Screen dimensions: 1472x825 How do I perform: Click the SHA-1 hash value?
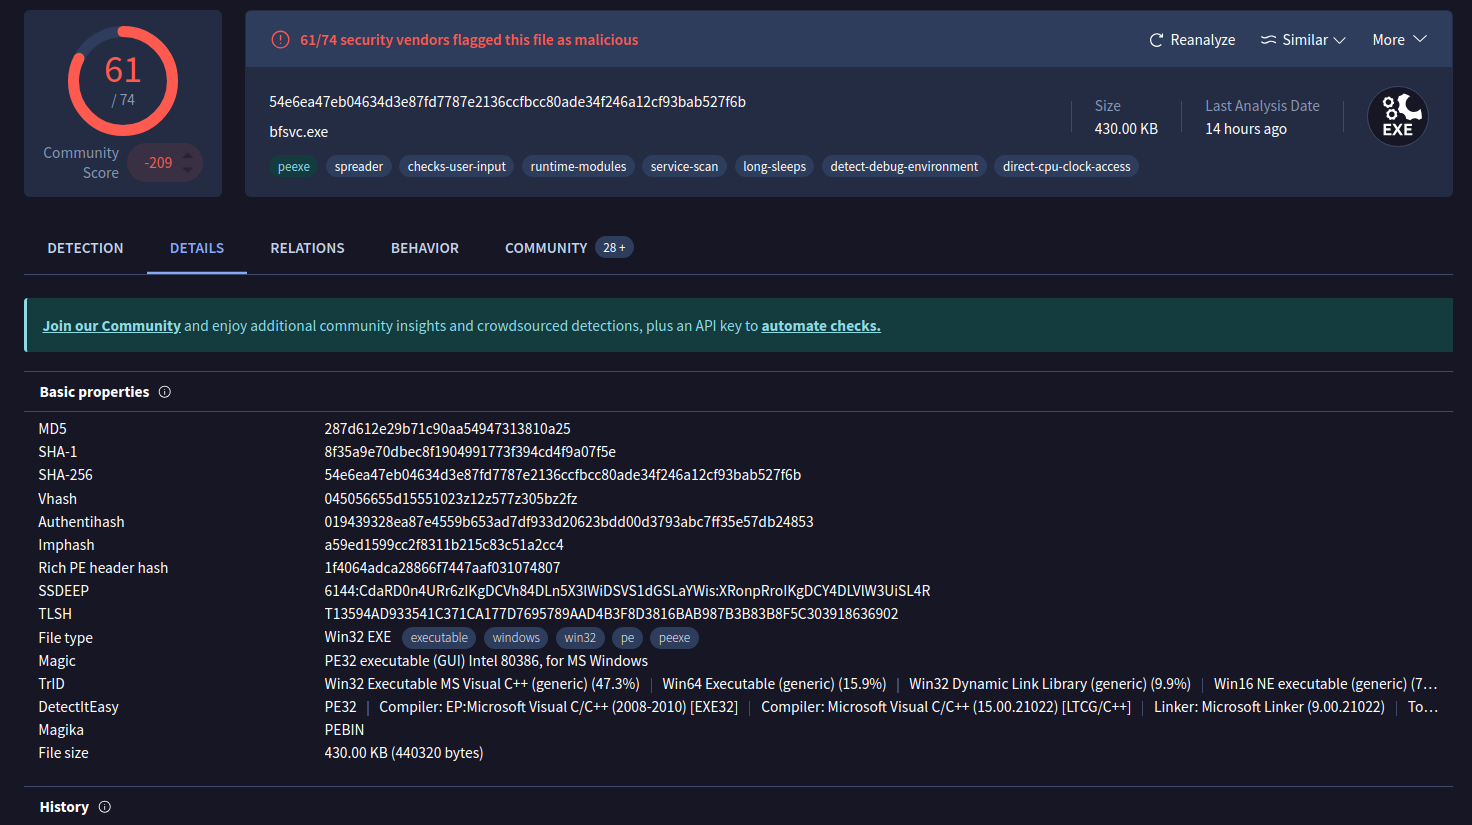(470, 452)
